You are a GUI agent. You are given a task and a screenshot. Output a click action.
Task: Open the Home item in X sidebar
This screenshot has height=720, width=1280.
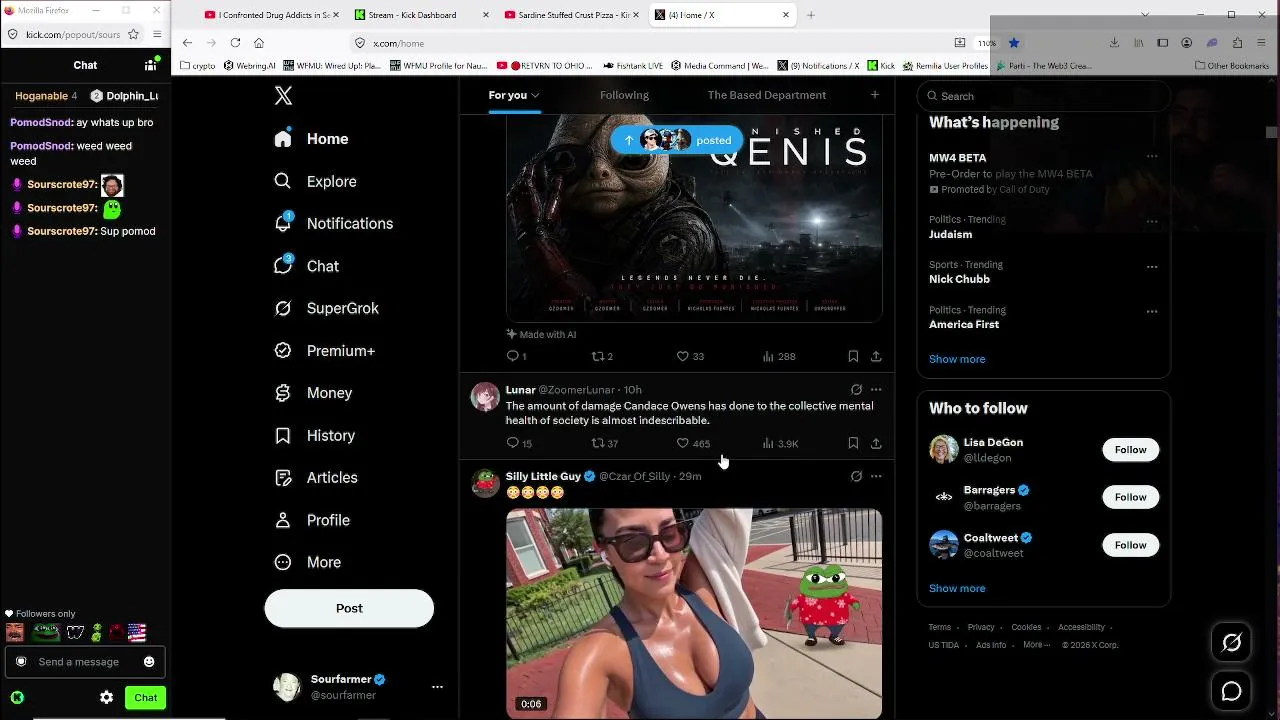coord(311,139)
